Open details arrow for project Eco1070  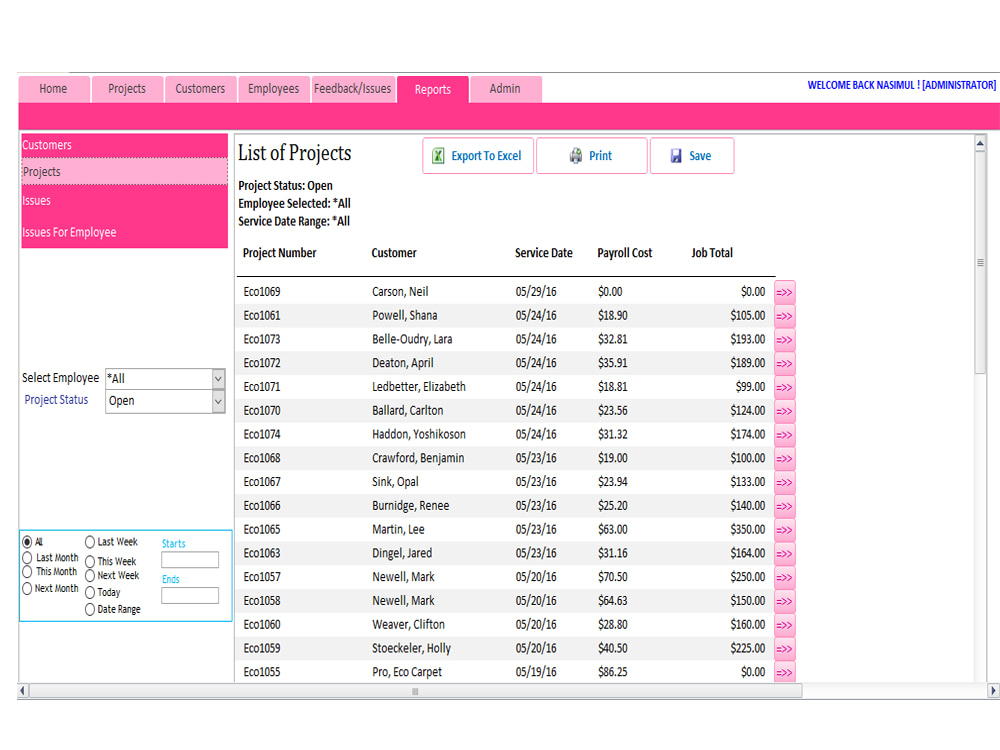[784, 411]
